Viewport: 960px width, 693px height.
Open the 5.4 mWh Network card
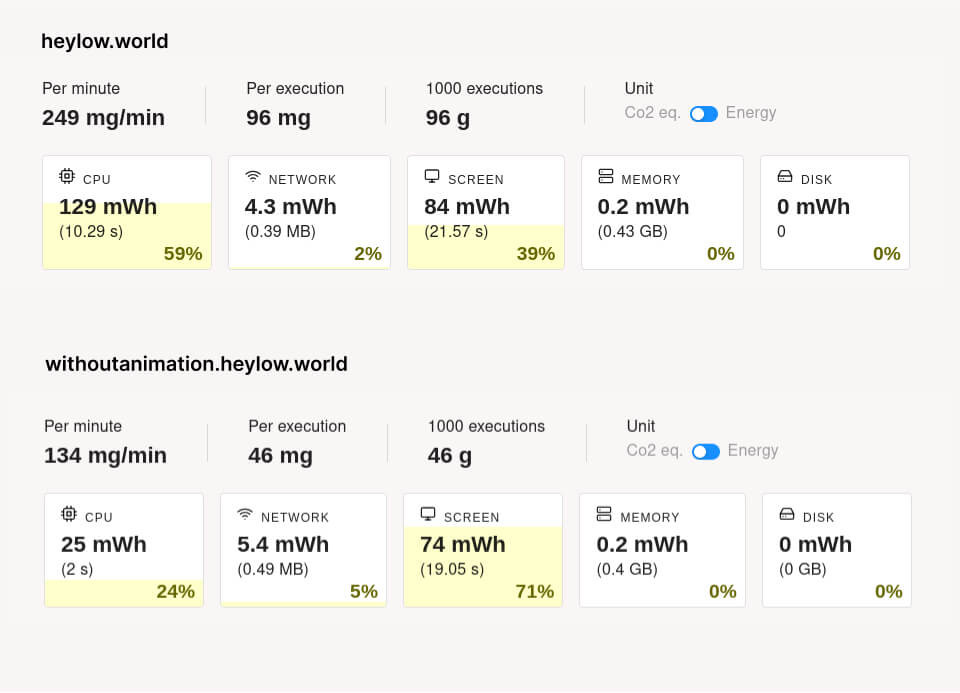(303, 551)
